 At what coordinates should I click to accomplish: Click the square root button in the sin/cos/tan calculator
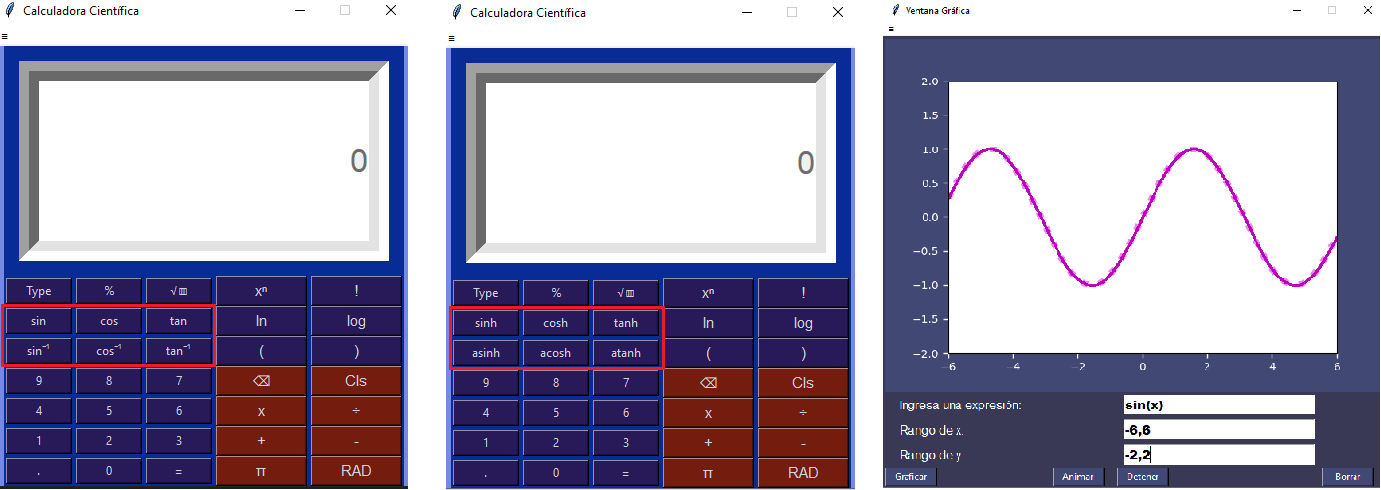point(179,291)
